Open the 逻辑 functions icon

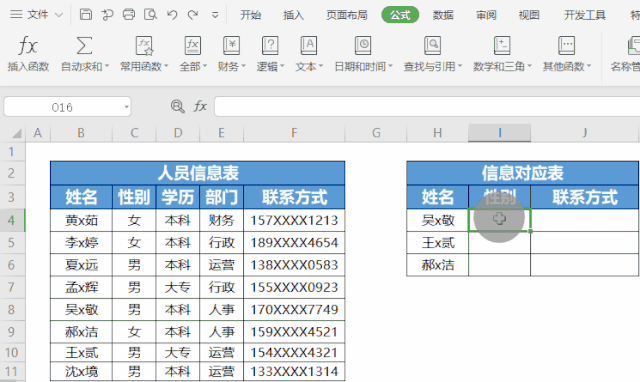tap(270, 45)
